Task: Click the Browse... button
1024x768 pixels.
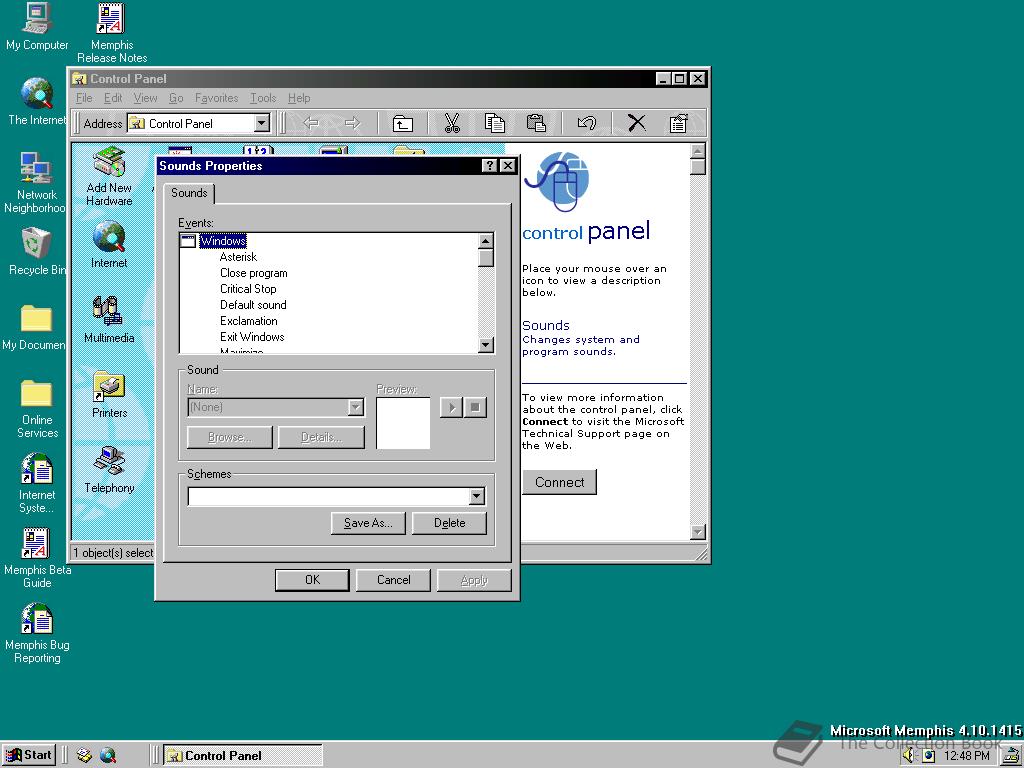Action: coord(229,438)
